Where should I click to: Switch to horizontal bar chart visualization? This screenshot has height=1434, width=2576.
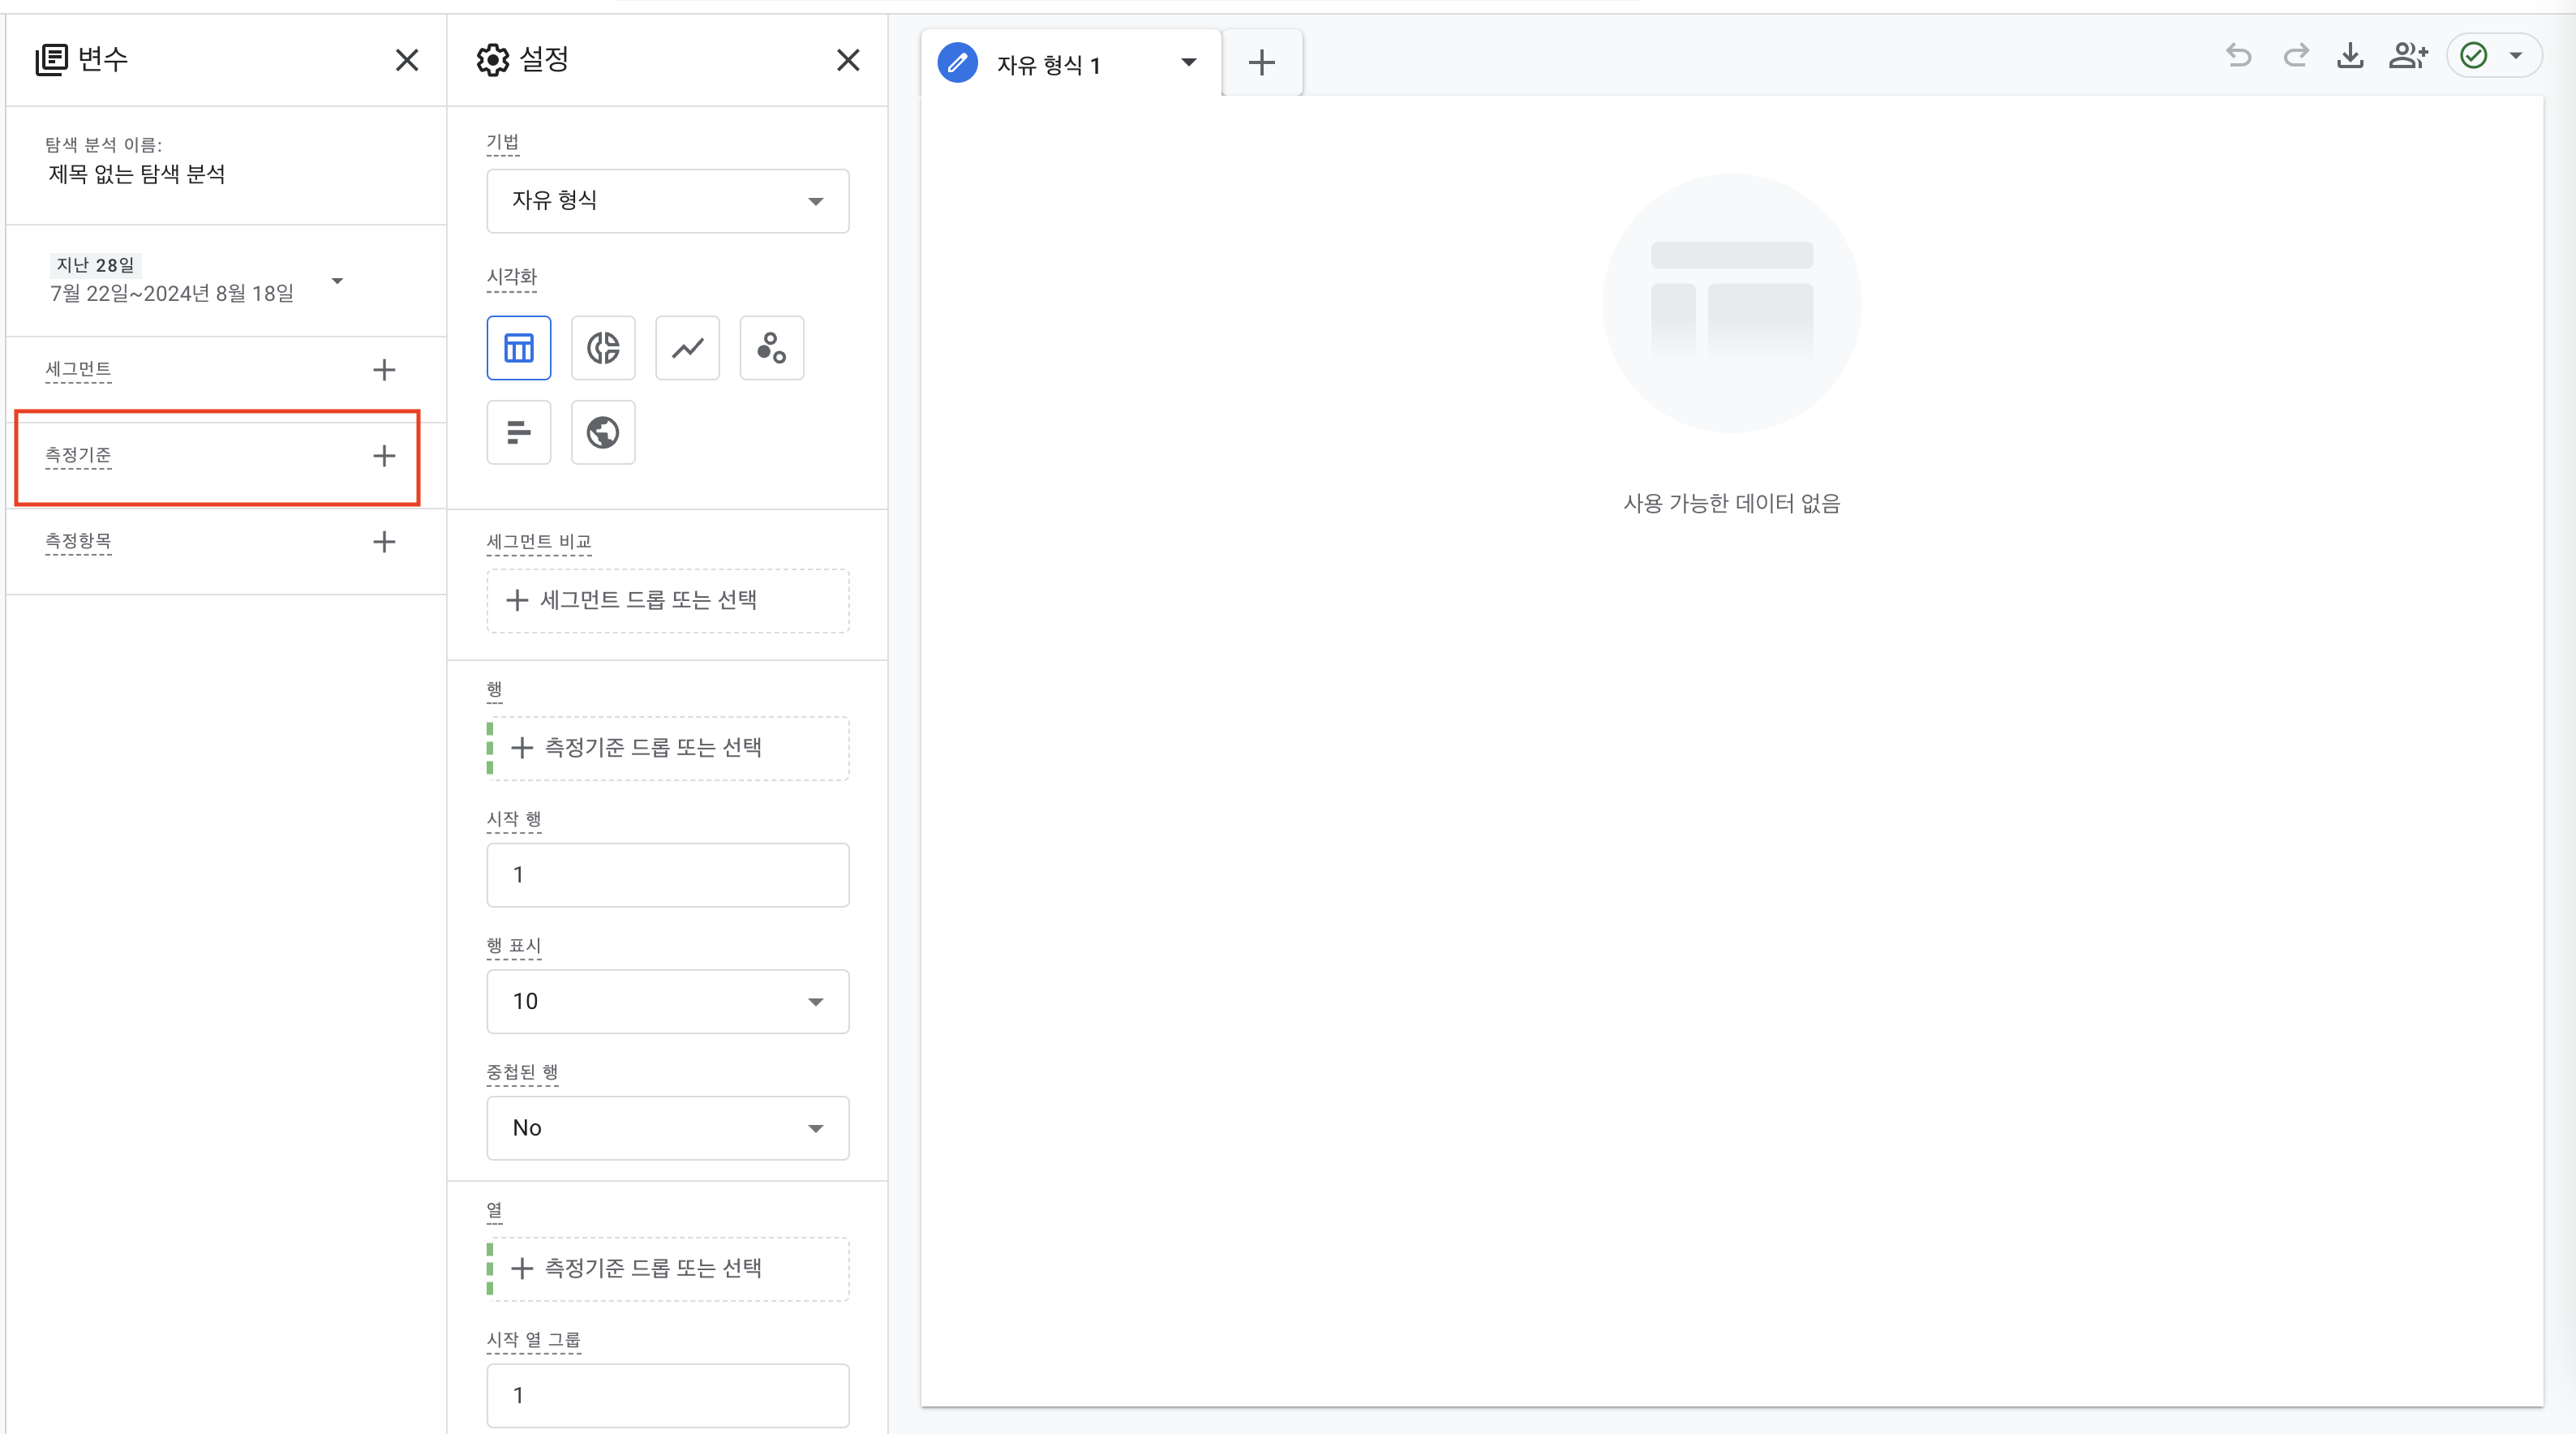(x=518, y=432)
